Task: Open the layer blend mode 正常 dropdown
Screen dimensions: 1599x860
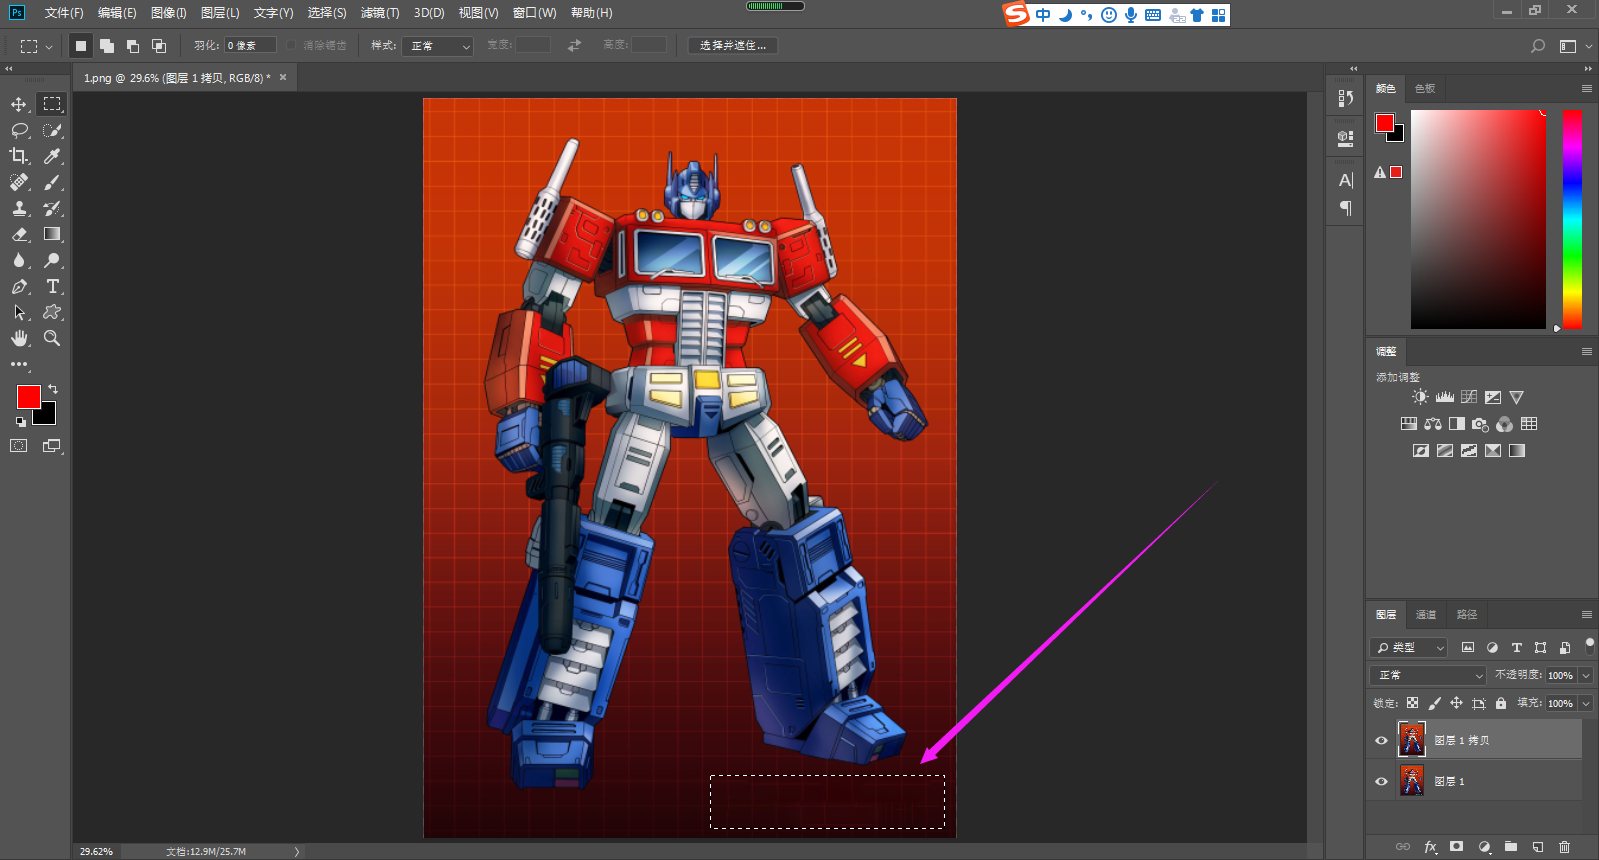Action: pos(1428,675)
